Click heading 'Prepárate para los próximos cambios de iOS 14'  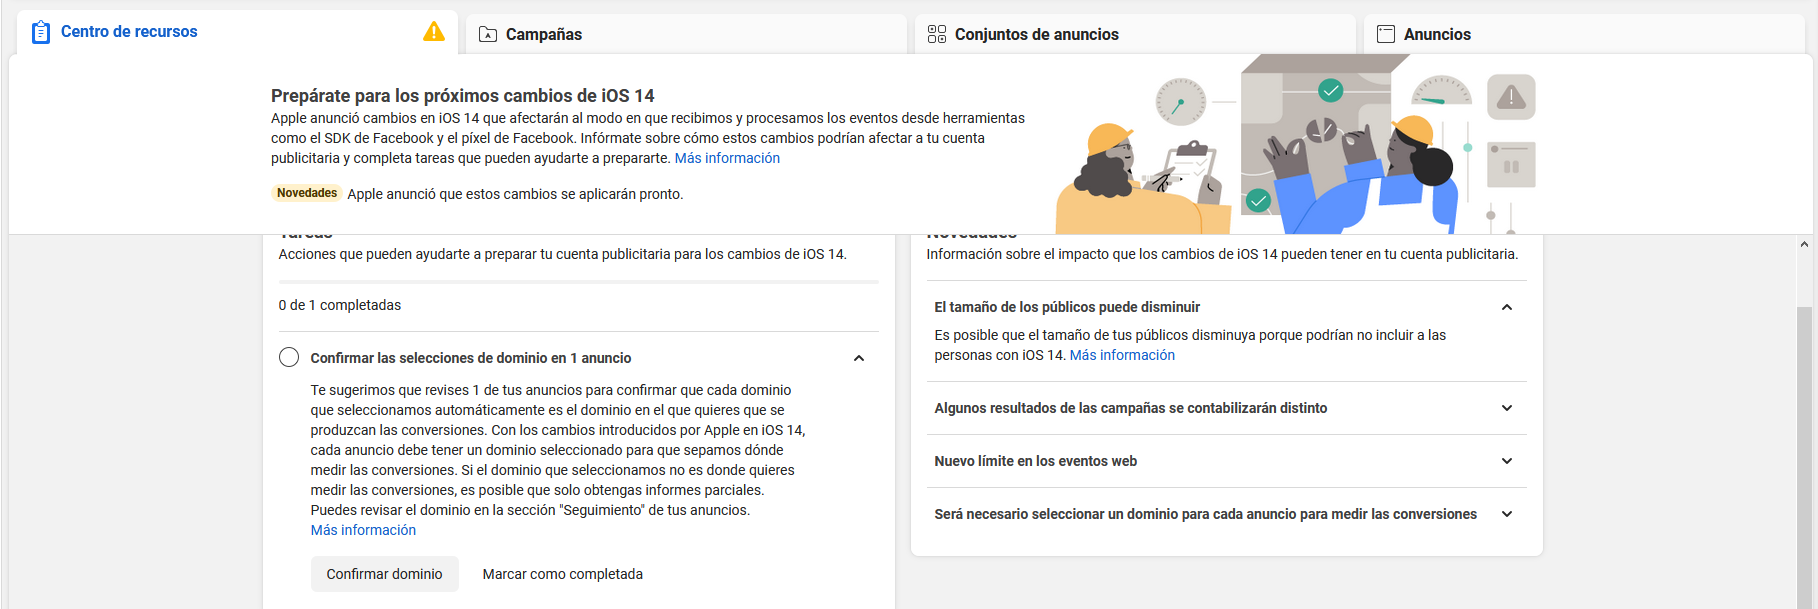pos(463,96)
